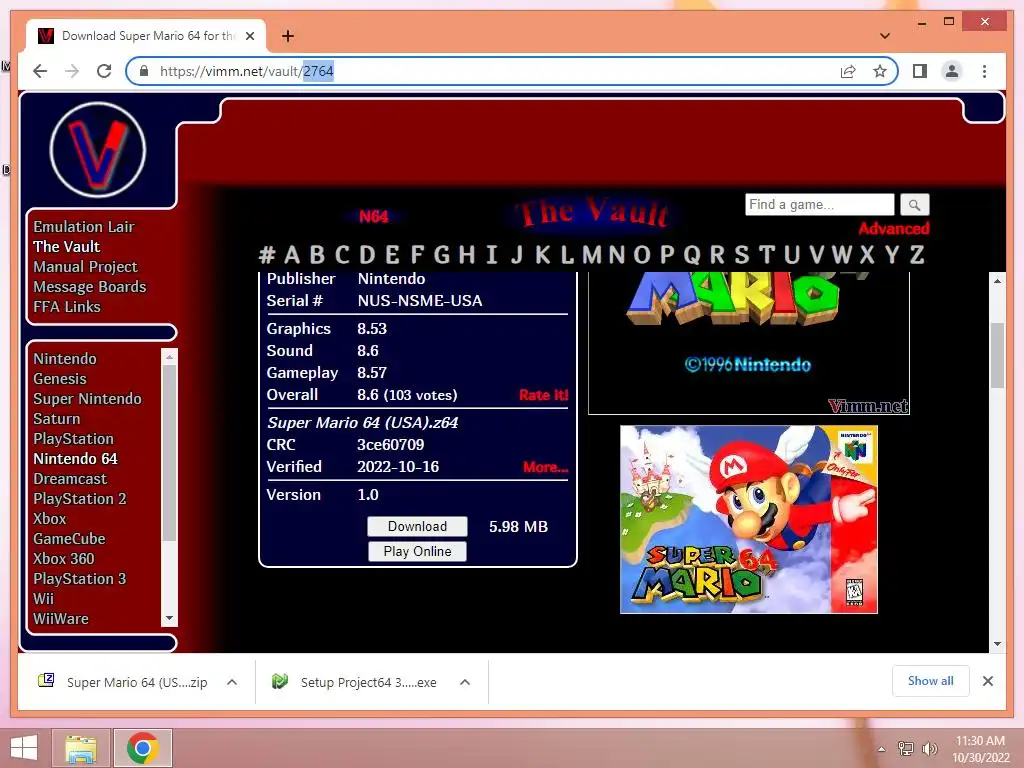Click letter Z in the alphabet index
Viewport: 1024px width, 768px height.
(x=917, y=254)
